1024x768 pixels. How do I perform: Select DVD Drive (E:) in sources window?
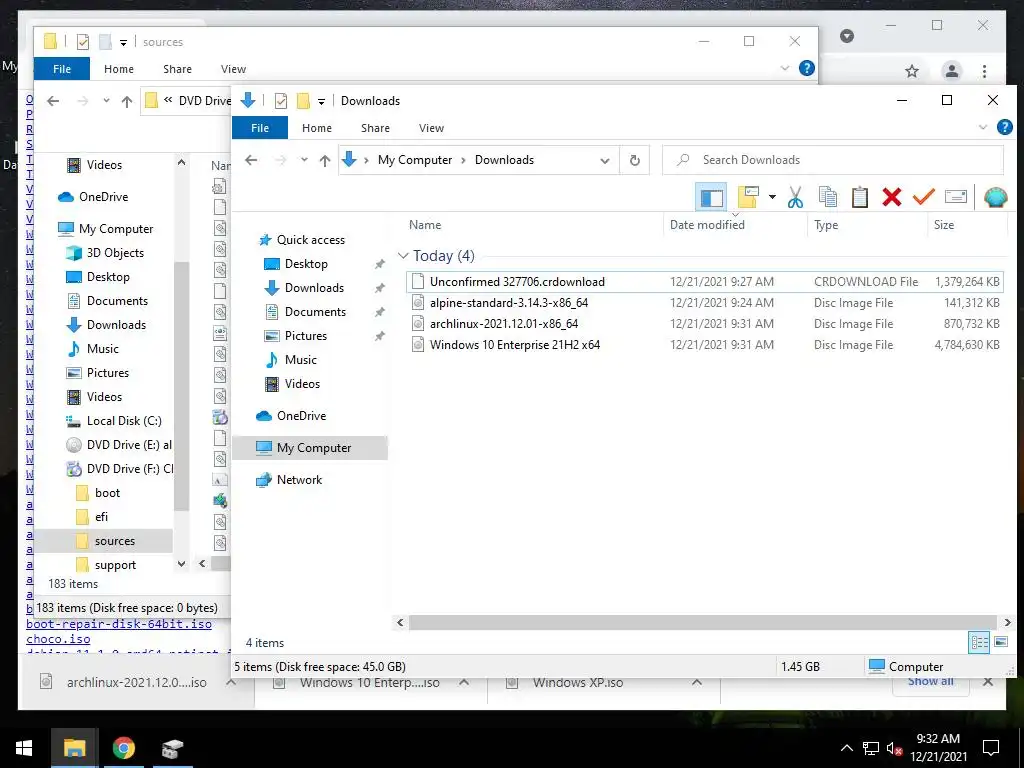[129, 445]
